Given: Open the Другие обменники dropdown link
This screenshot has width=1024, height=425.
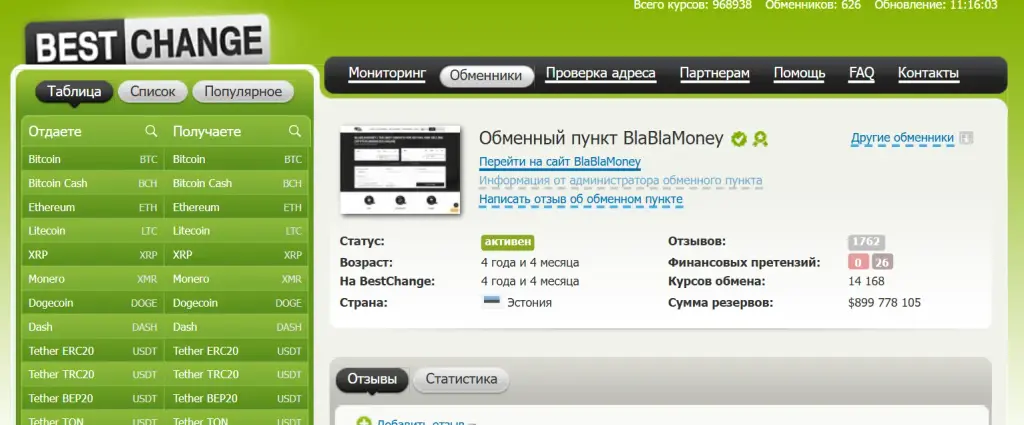Looking at the screenshot, I should pyautogui.click(x=903, y=138).
